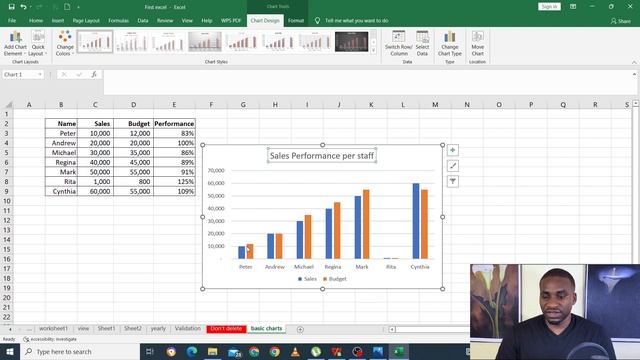Click the Share button
This screenshot has width=640, height=360.
[621, 21]
